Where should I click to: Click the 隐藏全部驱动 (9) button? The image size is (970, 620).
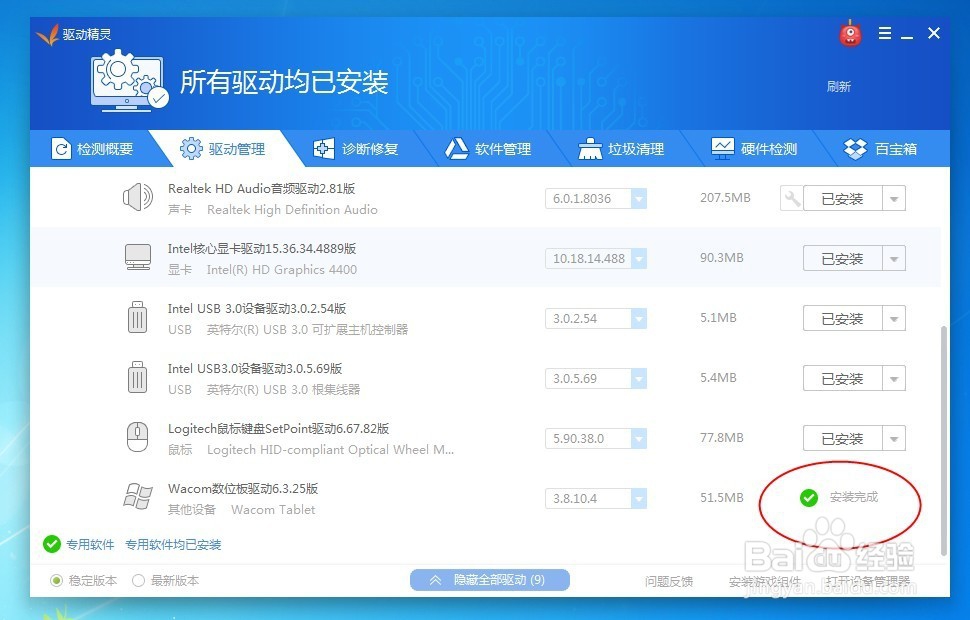[489, 580]
